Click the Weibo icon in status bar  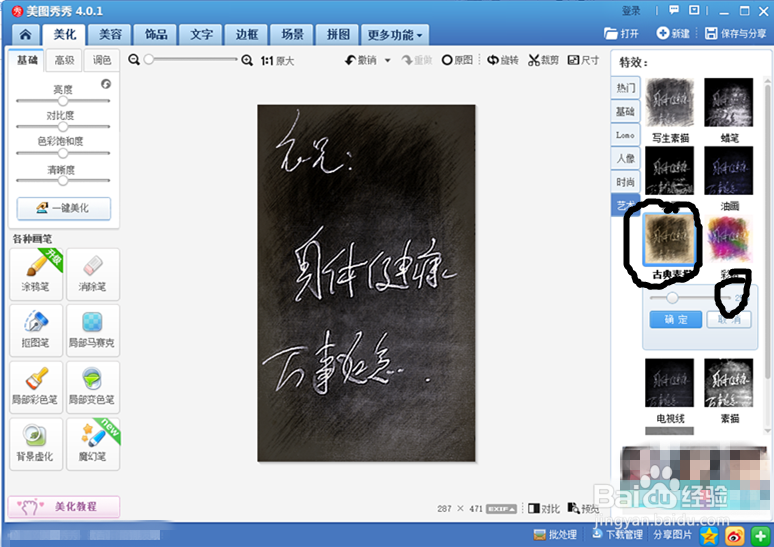click(735, 536)
